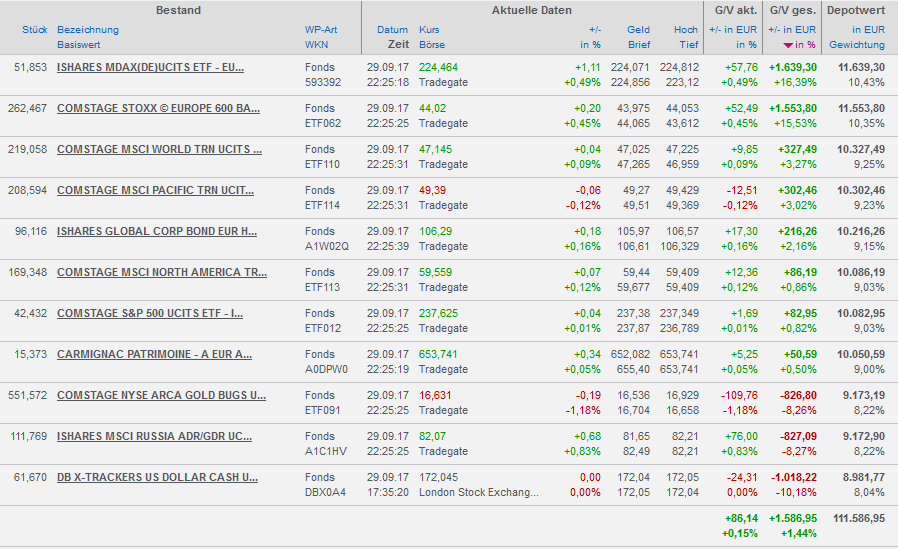This screenshot has height=549, width=898.
Task: Open ISHARES MDAX(DE) UCITS ETF link
Action: [x=150, y=67]
